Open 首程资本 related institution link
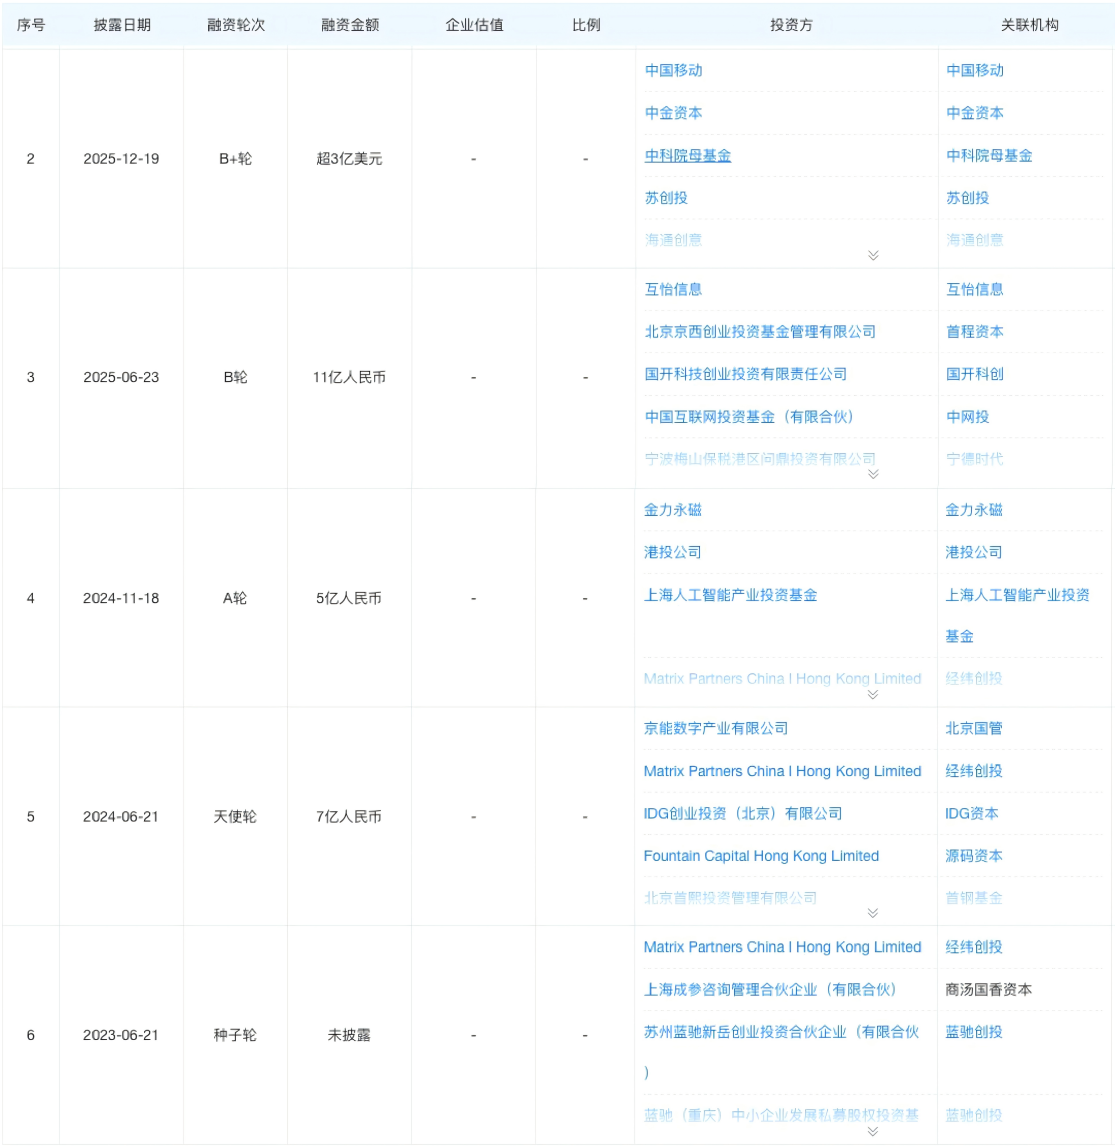 click(975, 332)
